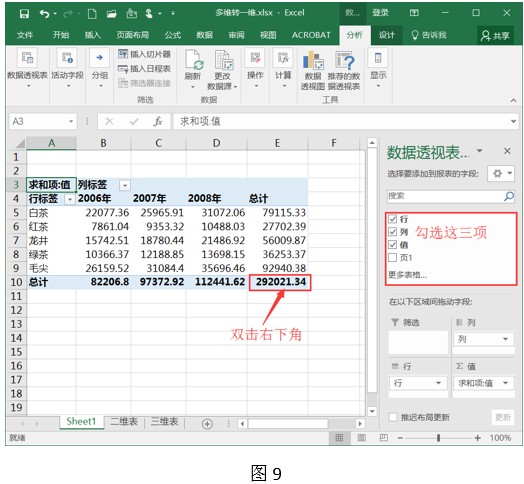Check the 页1 field checkbox
The height and width of the screenshot is (484, 524).
click(393, 257)
